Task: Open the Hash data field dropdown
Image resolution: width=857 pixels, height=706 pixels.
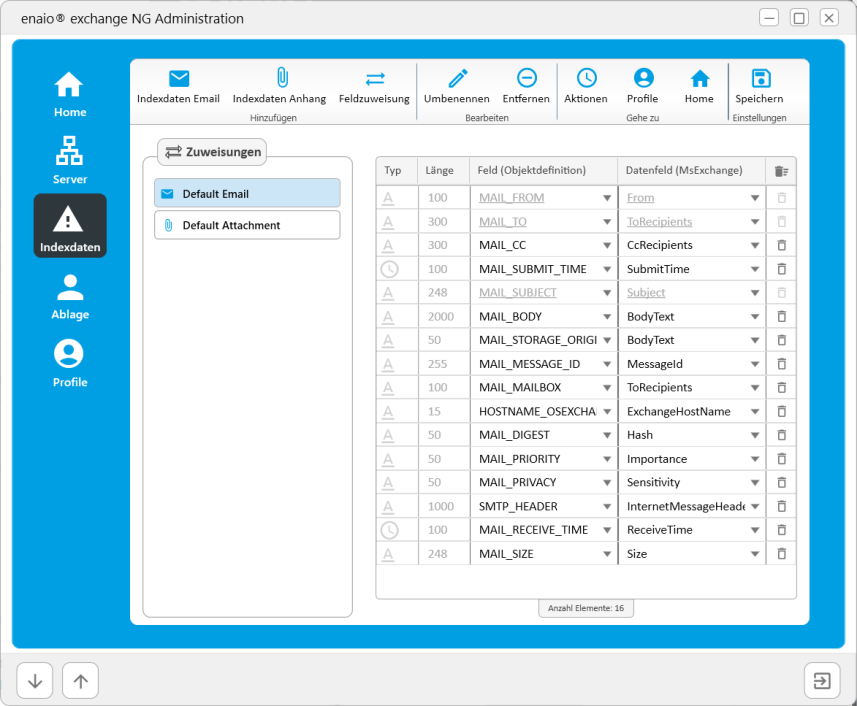Action: click(x=755, y=436)
